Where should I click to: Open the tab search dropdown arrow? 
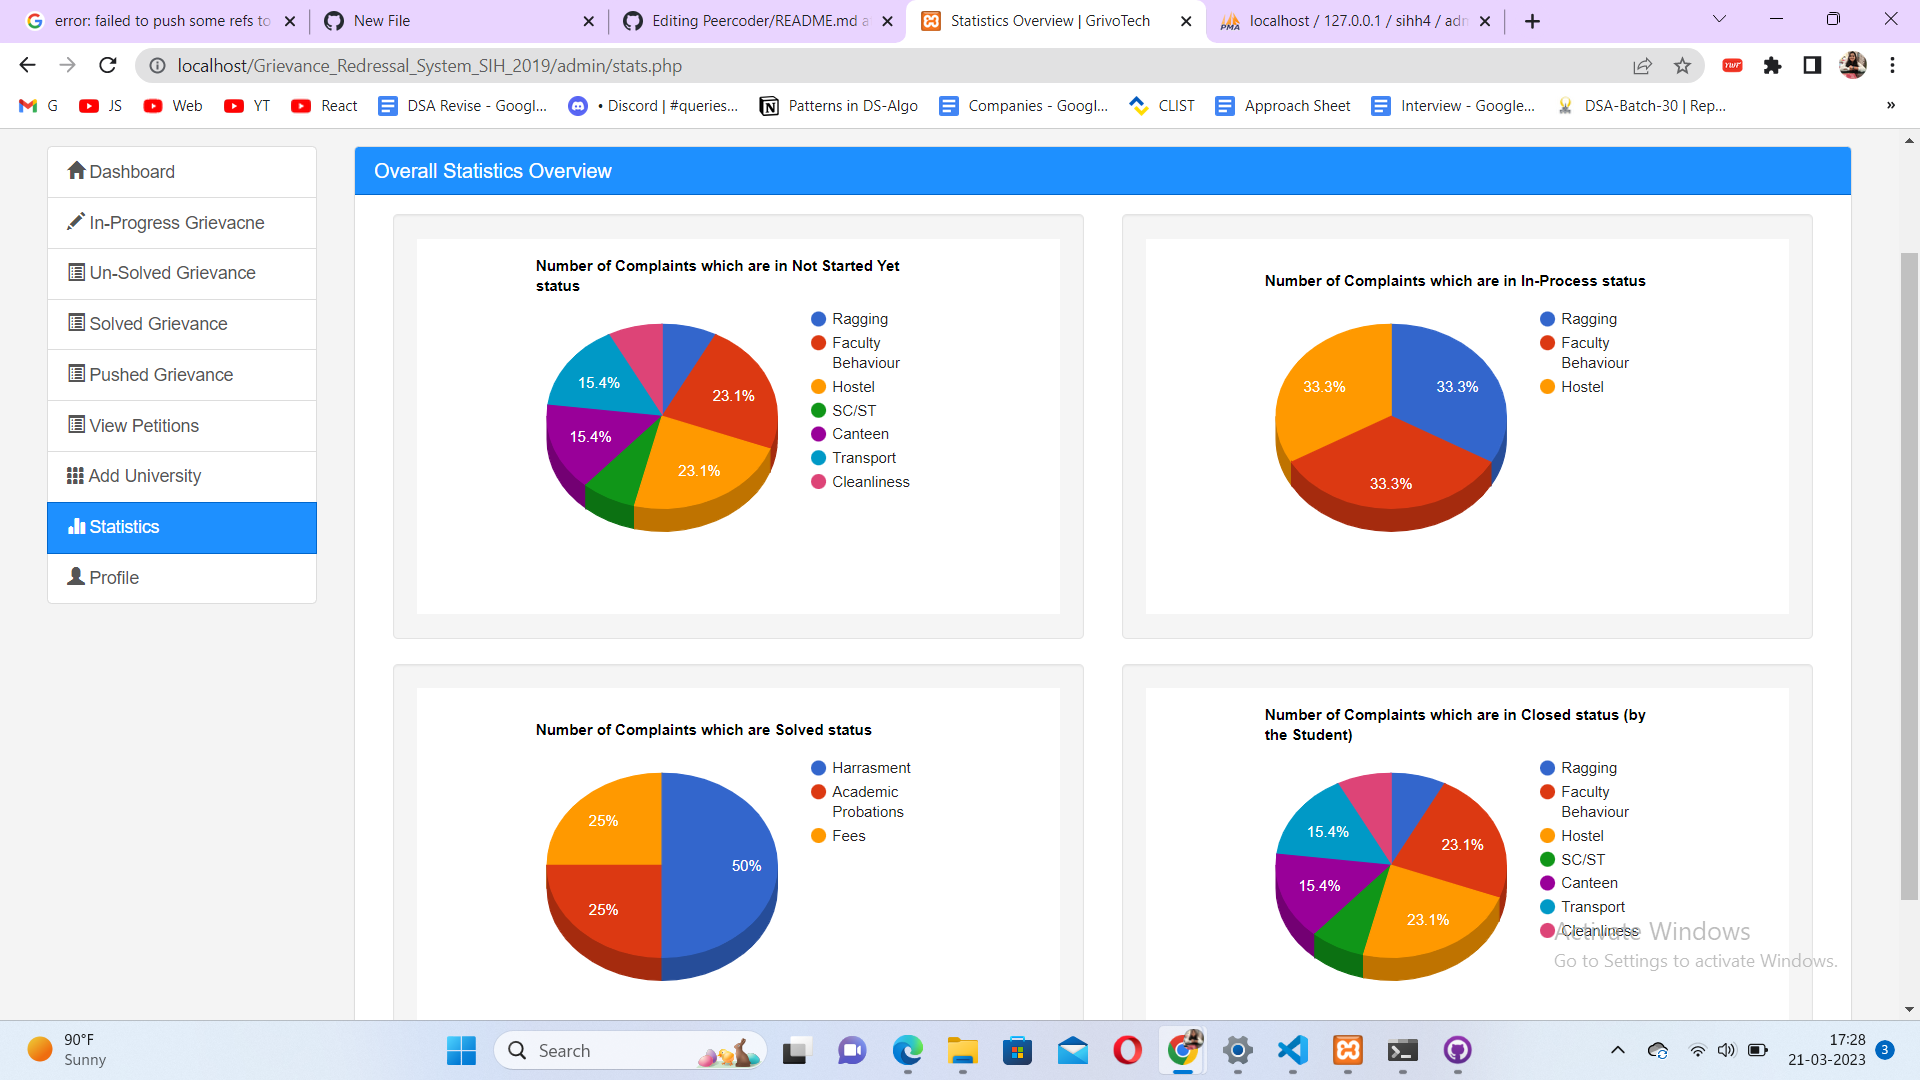click(x=1719, y=20)
